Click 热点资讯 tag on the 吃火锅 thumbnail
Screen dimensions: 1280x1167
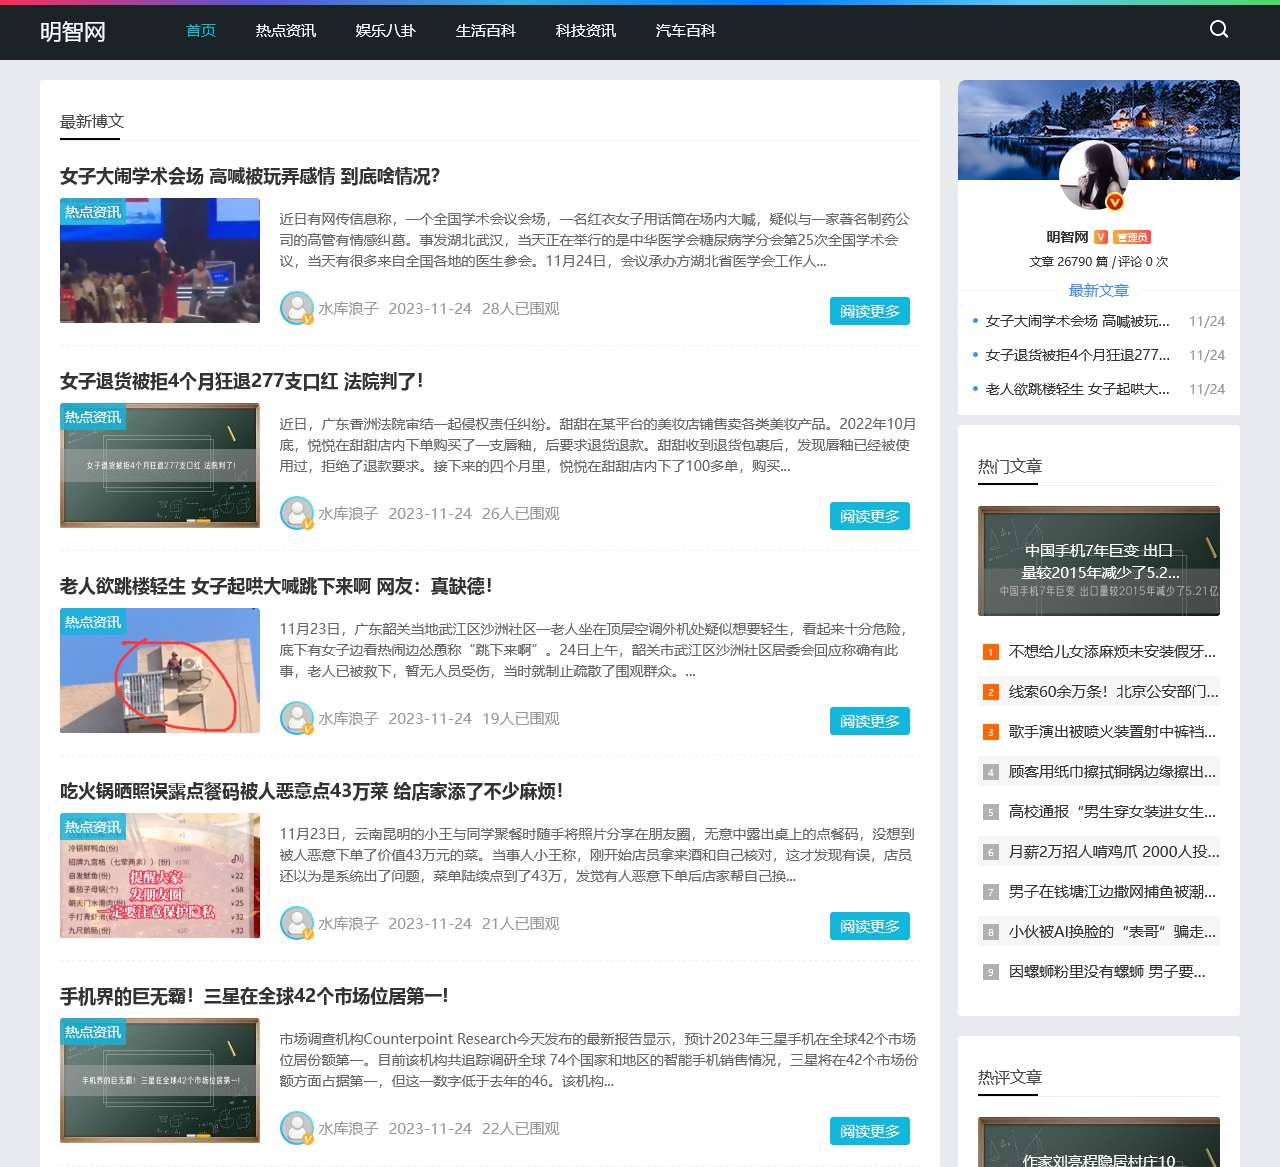(93, 827)
